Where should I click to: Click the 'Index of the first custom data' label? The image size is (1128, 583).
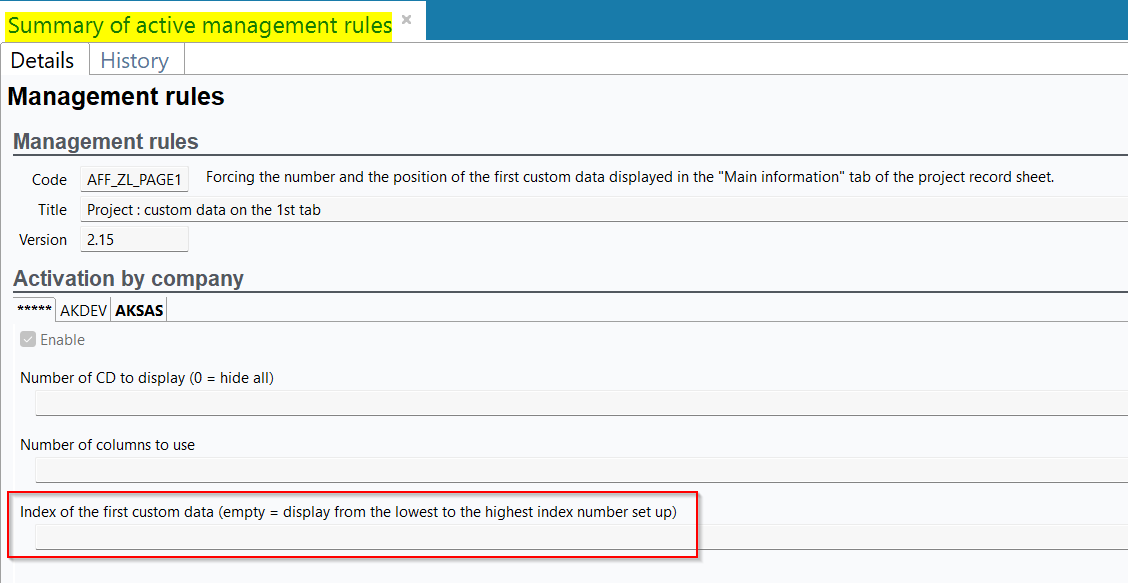(x=348, y=512)
